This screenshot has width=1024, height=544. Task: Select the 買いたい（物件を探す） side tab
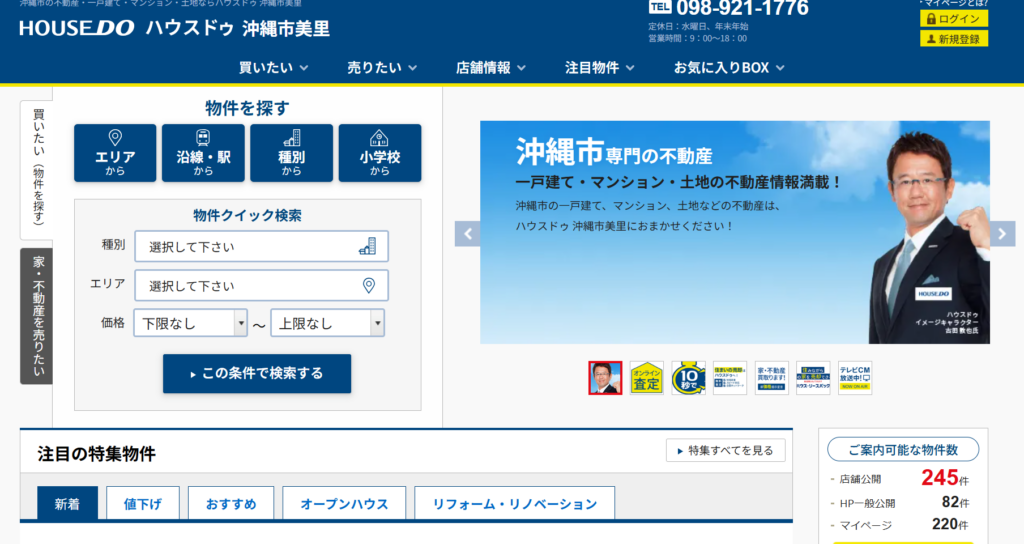pyautogui.click(x=37, y=170)
